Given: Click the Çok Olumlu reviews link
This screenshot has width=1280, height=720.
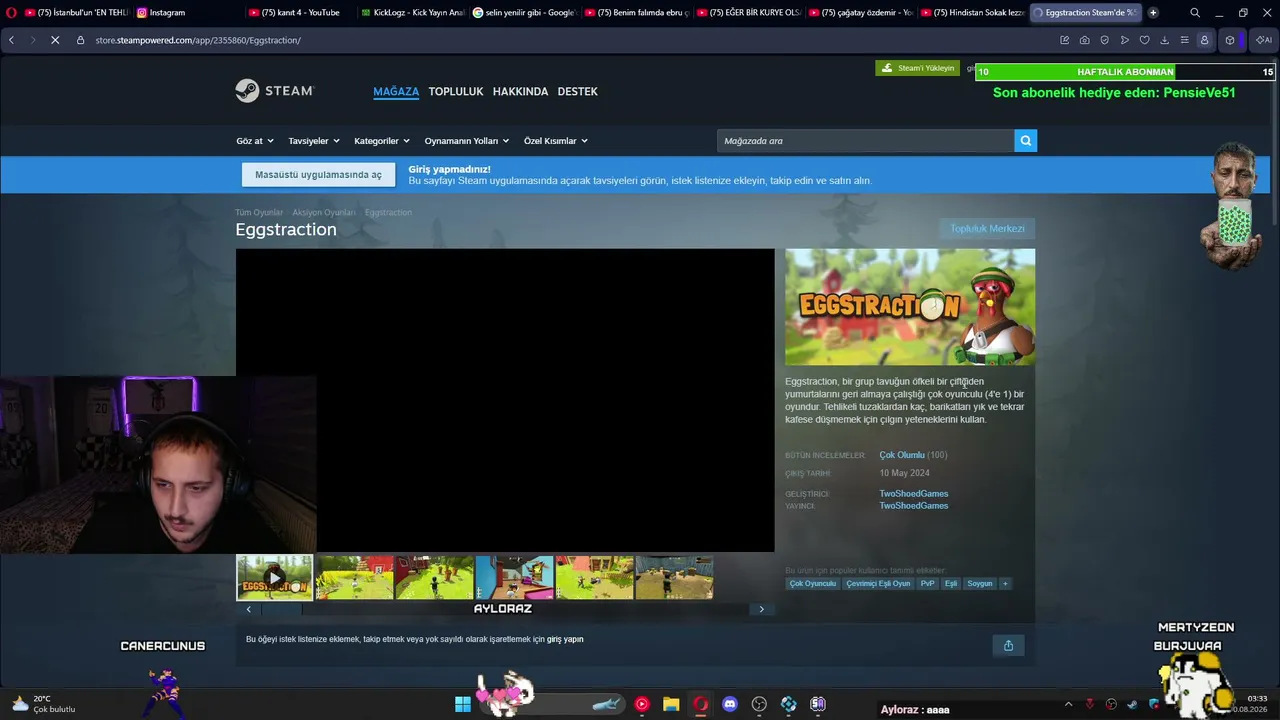Looking at the screenshot, I should pyautogui.click(x=902, y=455).
